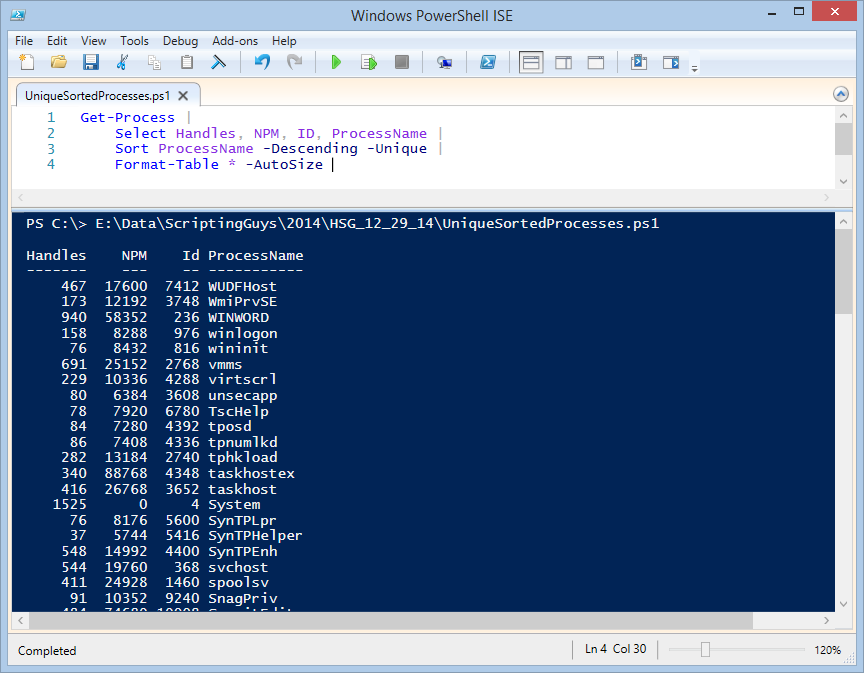The height and width of the screenshot is (673, 864).
Task: Click the Clear Console Pane icon
Action: pos(218,63)
